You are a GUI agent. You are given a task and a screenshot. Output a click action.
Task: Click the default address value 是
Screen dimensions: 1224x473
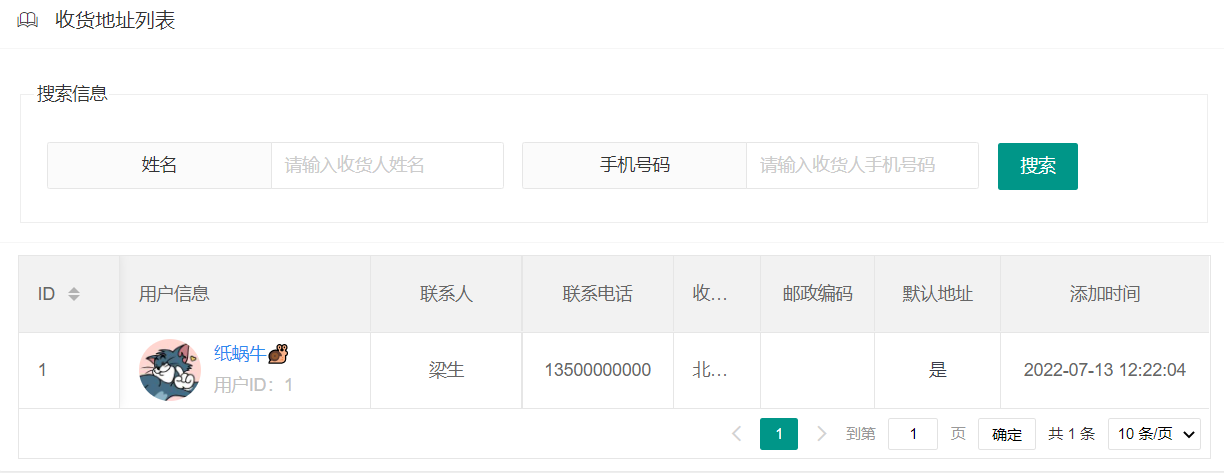tap(938, 370)
